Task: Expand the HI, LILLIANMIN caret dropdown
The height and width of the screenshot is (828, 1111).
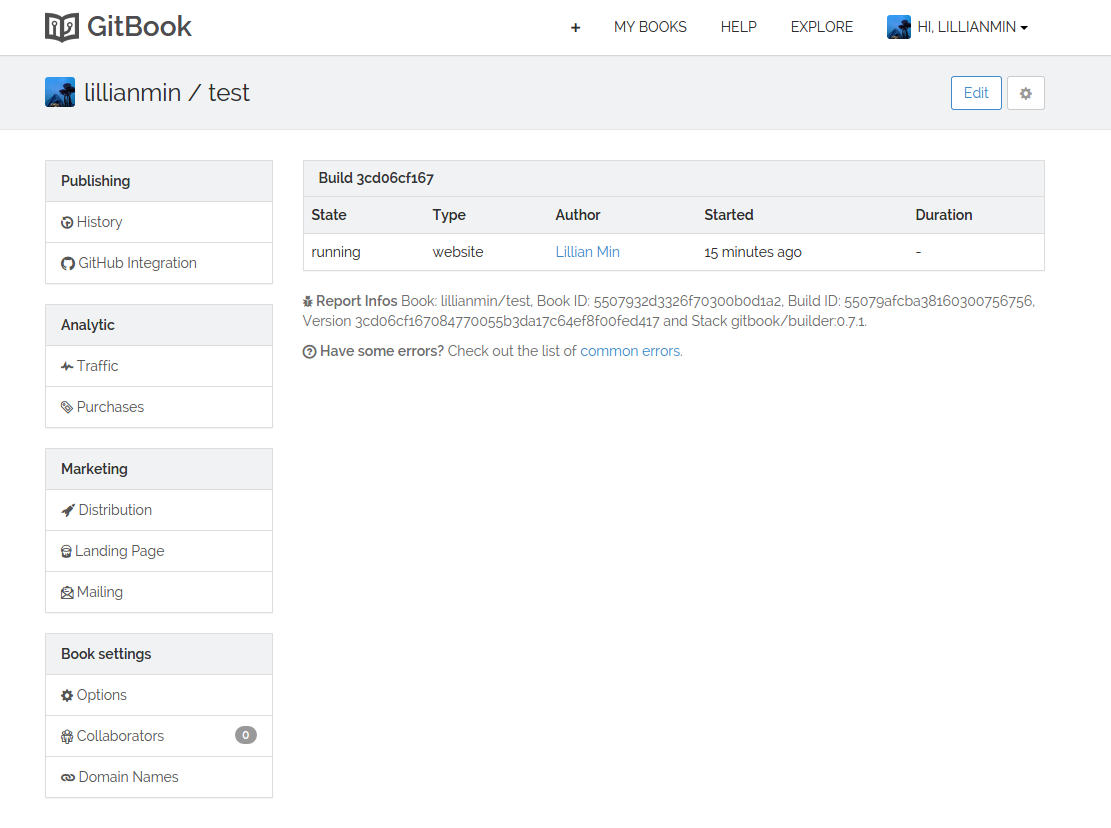Action: click(1024, 28)
